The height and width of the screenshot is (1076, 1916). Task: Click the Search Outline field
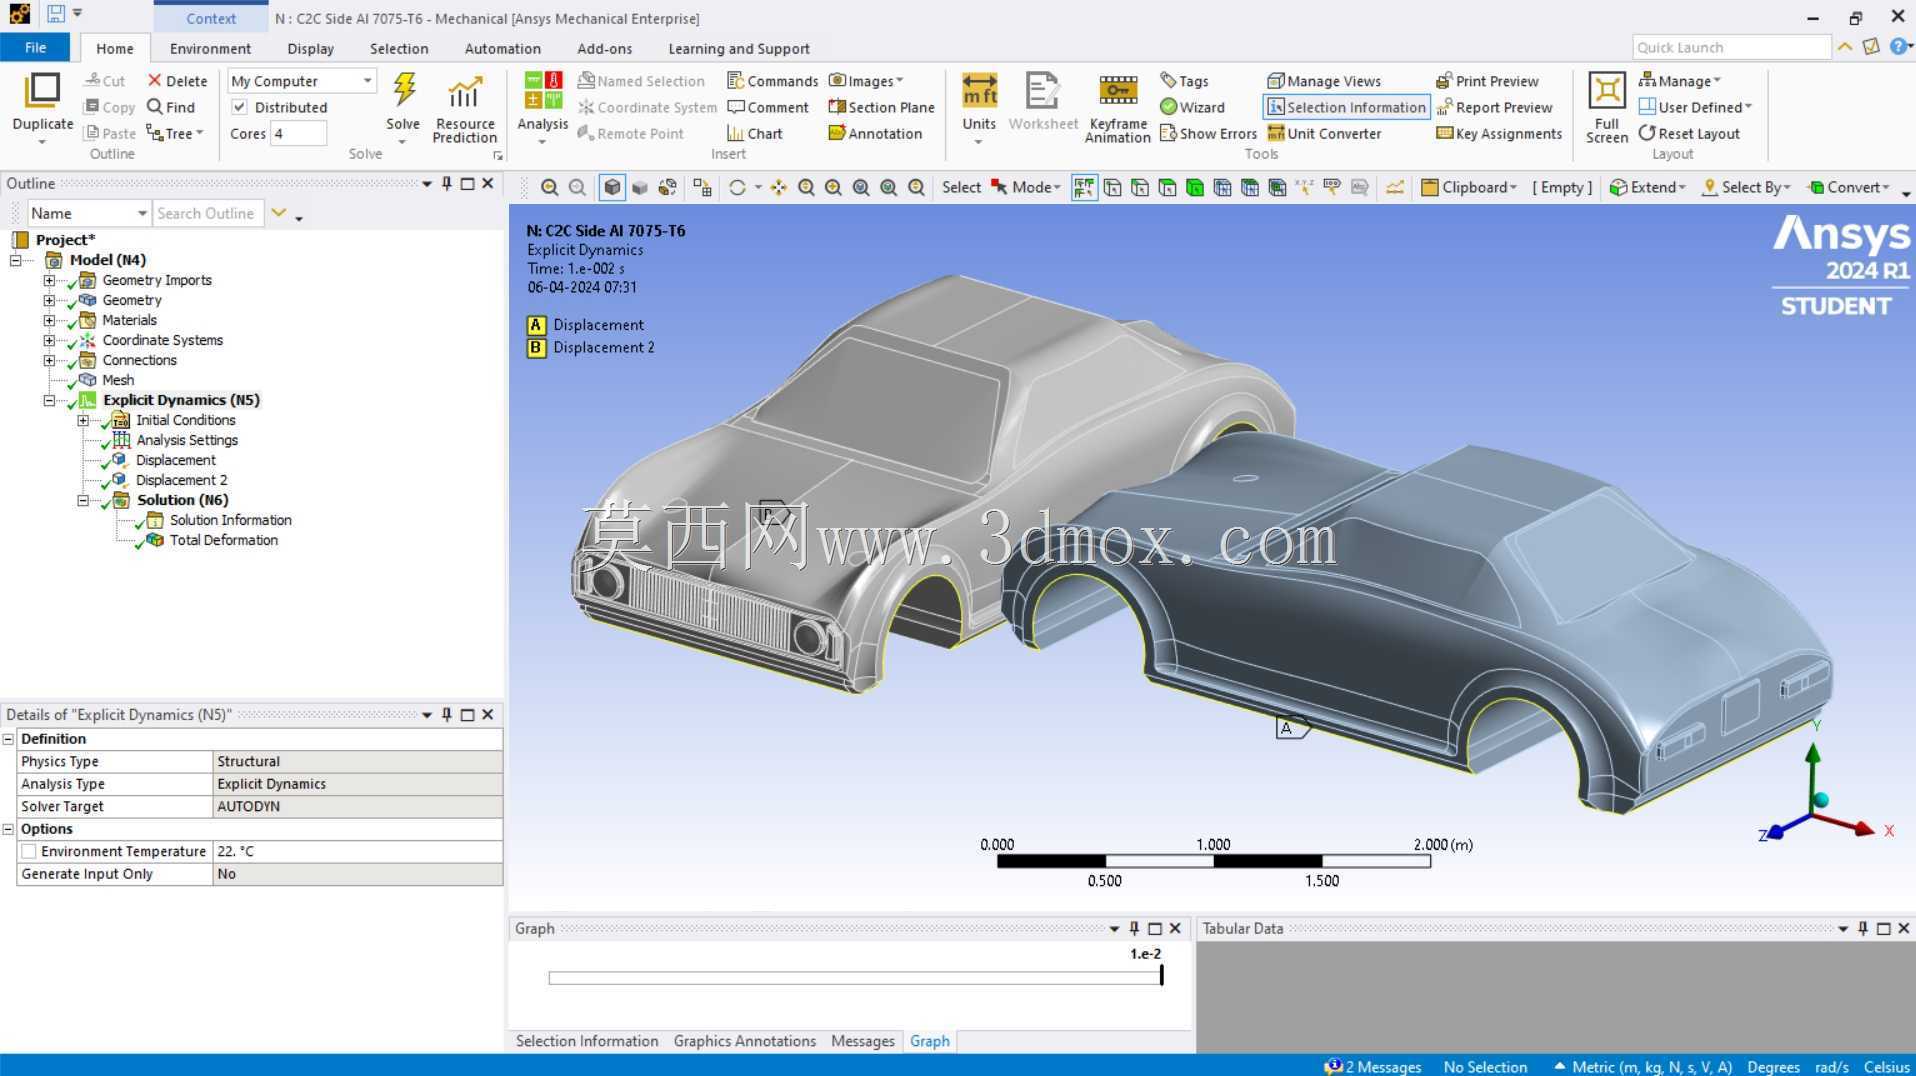(x=208, y=213)
